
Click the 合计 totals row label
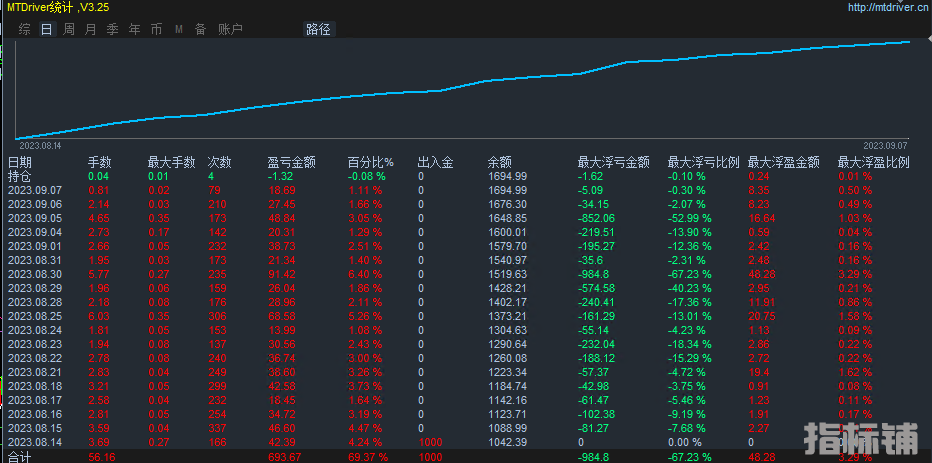point(20,457)
